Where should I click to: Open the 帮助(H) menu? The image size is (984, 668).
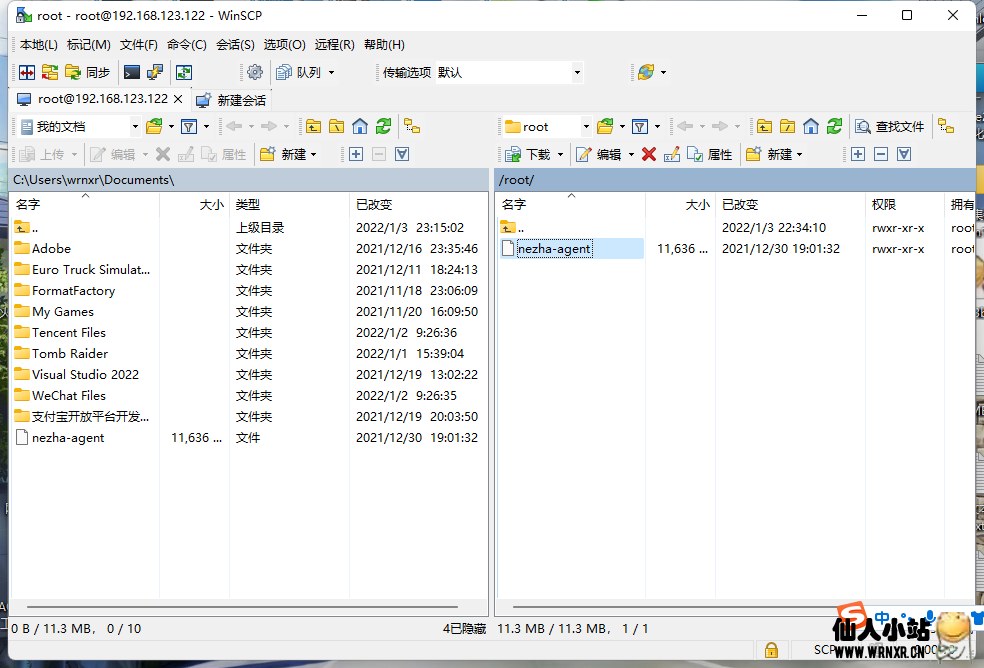pyautogui.click(x=384, y=45)
